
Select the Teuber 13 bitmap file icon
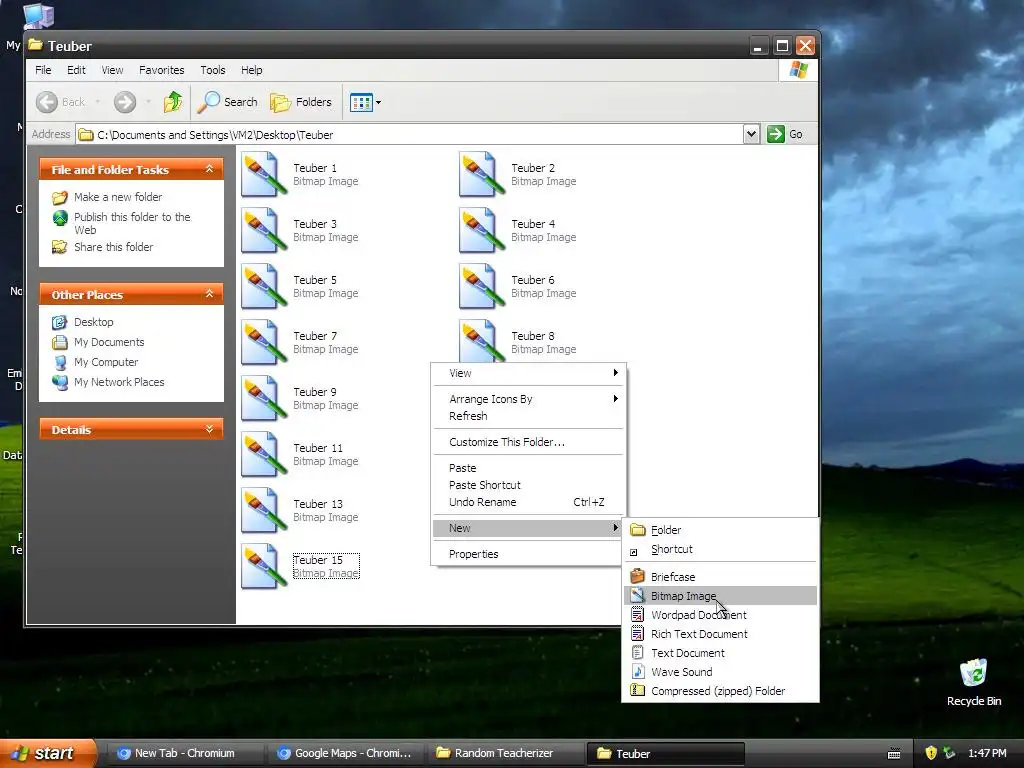264,511
